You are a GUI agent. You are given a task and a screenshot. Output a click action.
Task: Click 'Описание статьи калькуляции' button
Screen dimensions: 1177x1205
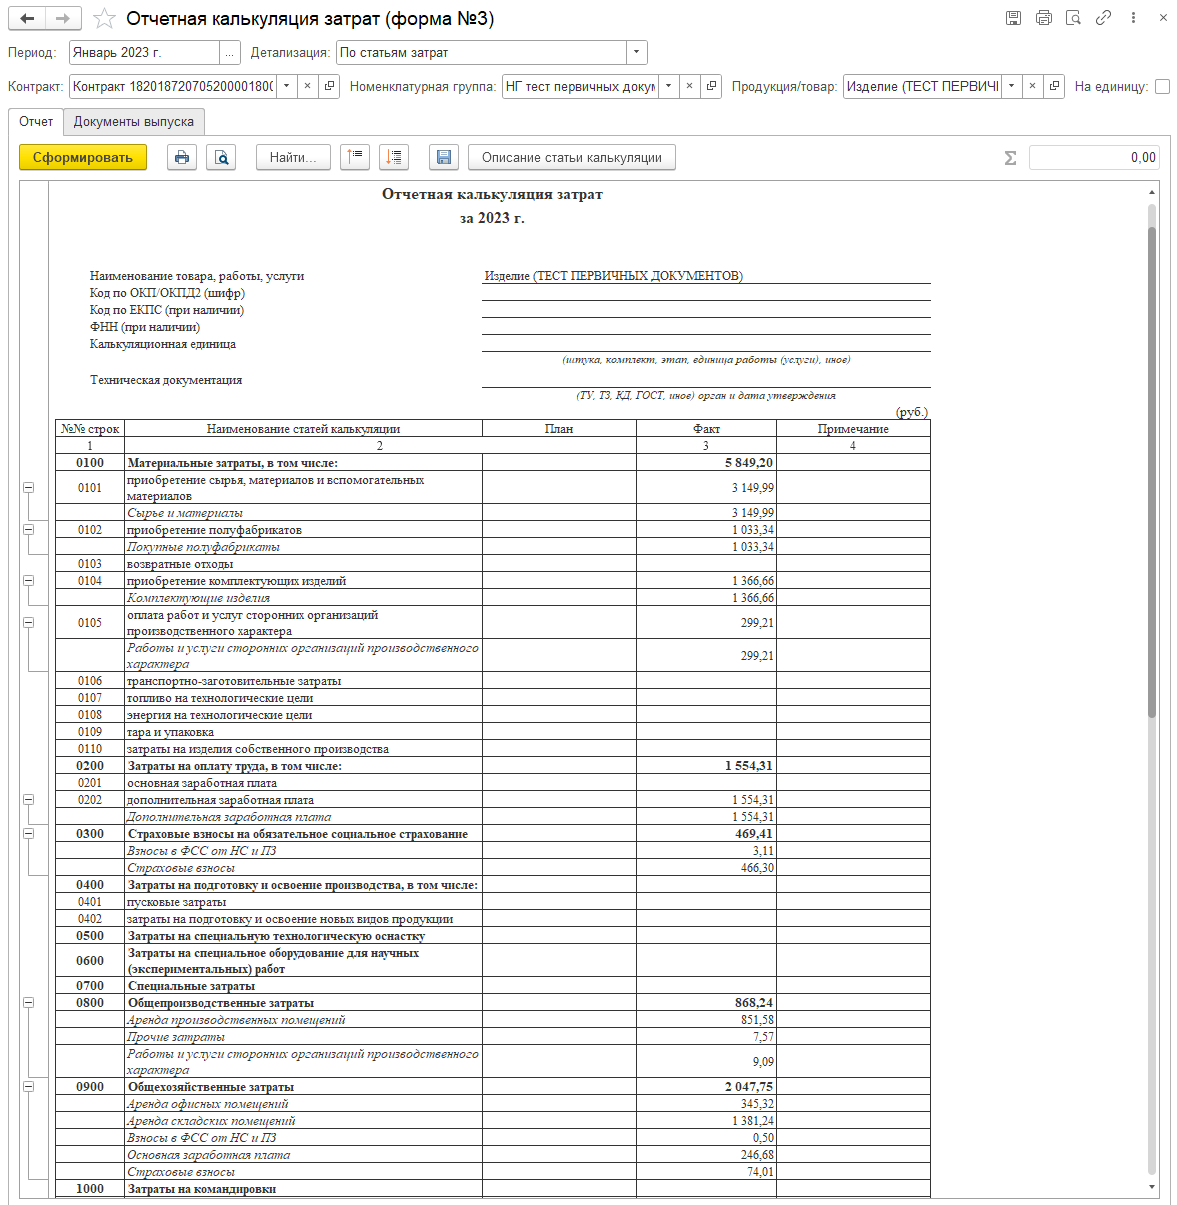pyautogui.click(x=571, y=157)
